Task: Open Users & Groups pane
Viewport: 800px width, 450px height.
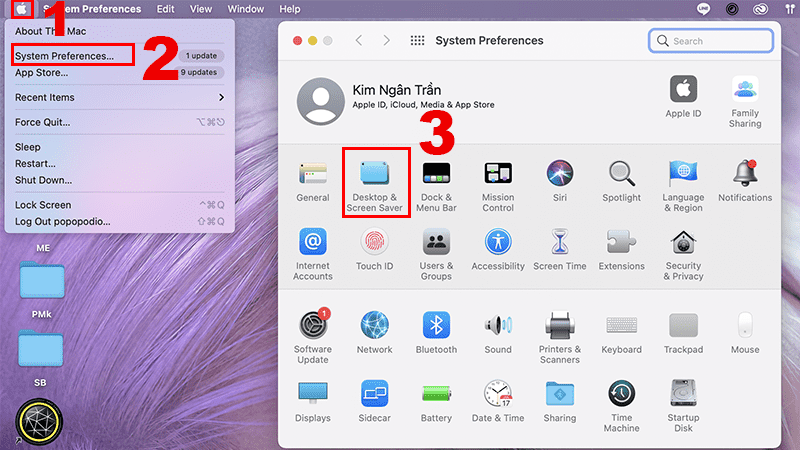Action: tap(436, 255)
